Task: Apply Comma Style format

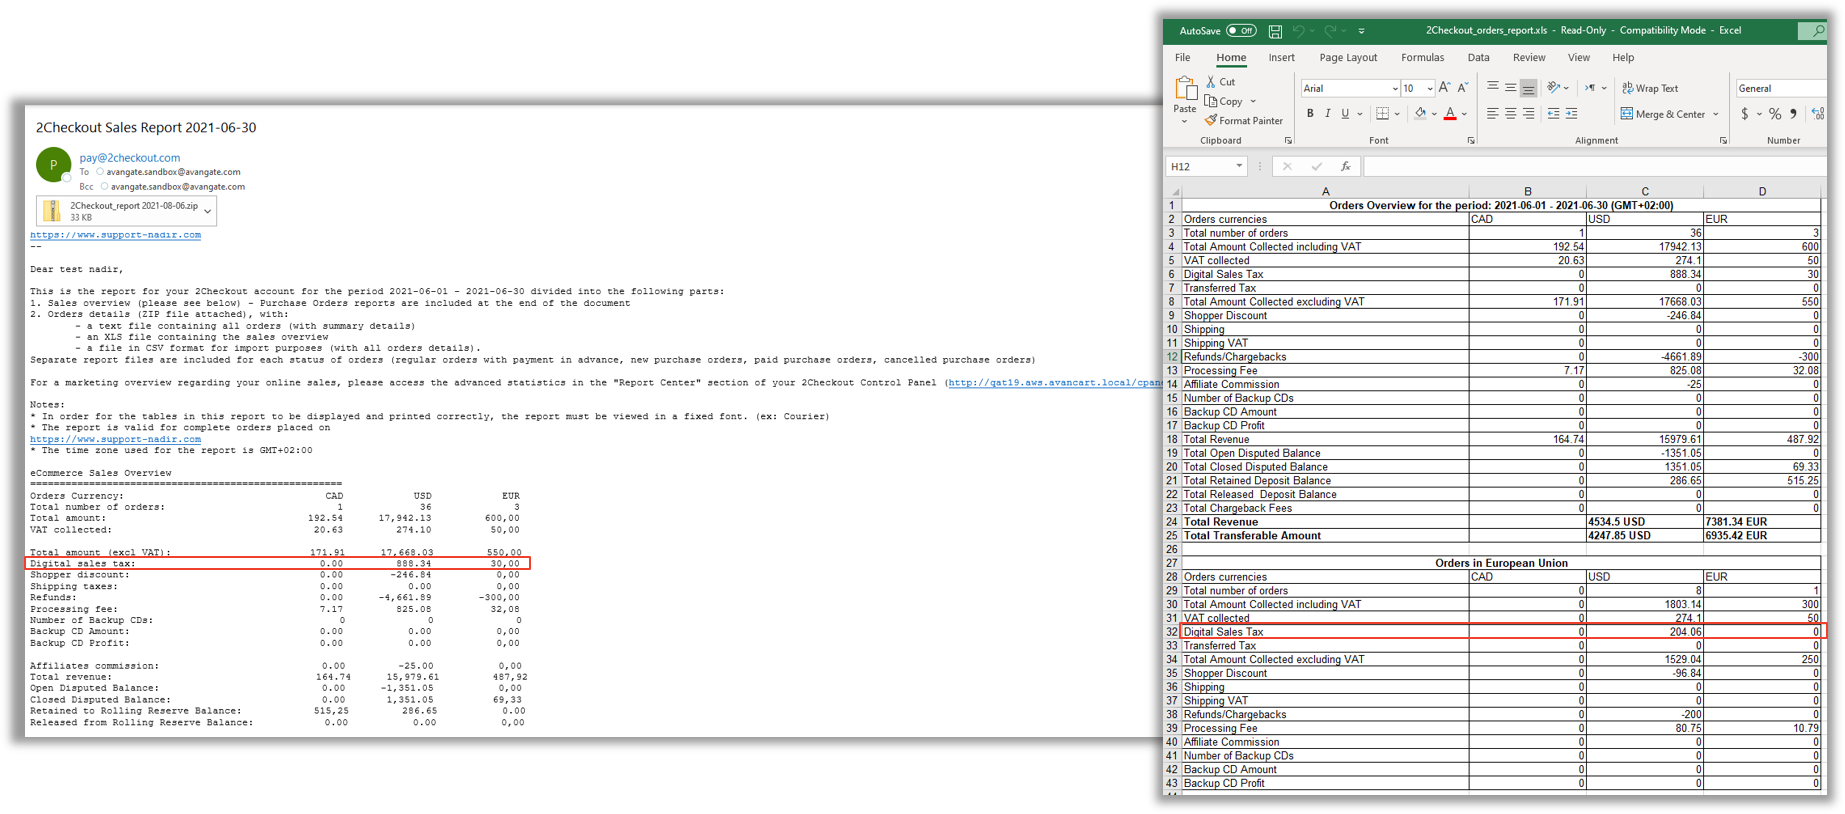Action: point(1794,114)
